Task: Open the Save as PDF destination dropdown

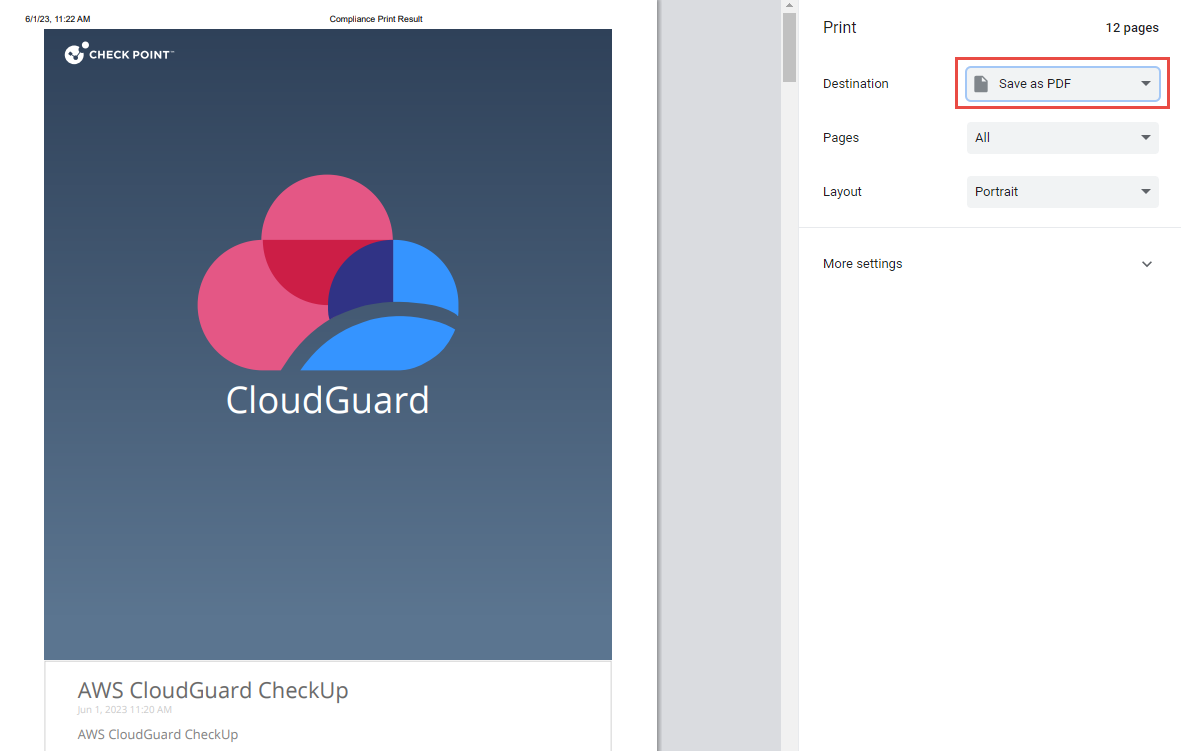Action: (1061, 84)
